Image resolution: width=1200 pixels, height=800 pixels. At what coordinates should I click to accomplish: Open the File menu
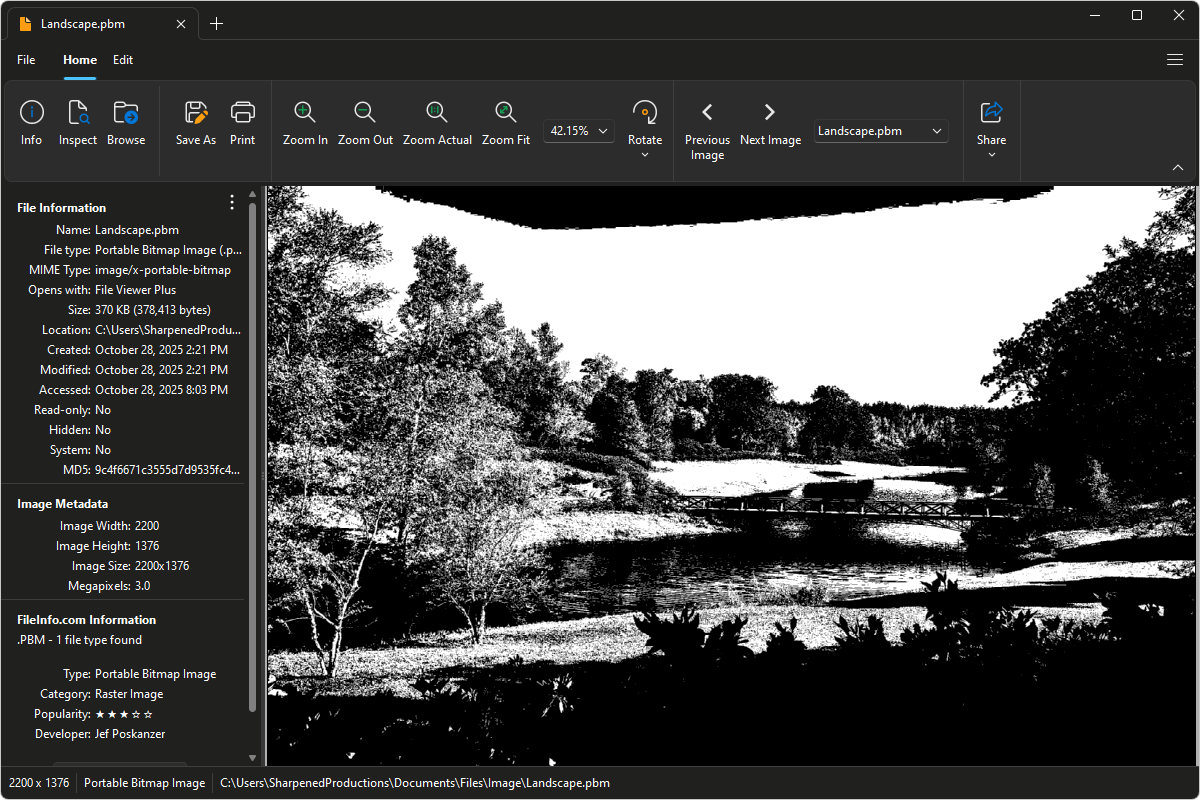[25, 60]
